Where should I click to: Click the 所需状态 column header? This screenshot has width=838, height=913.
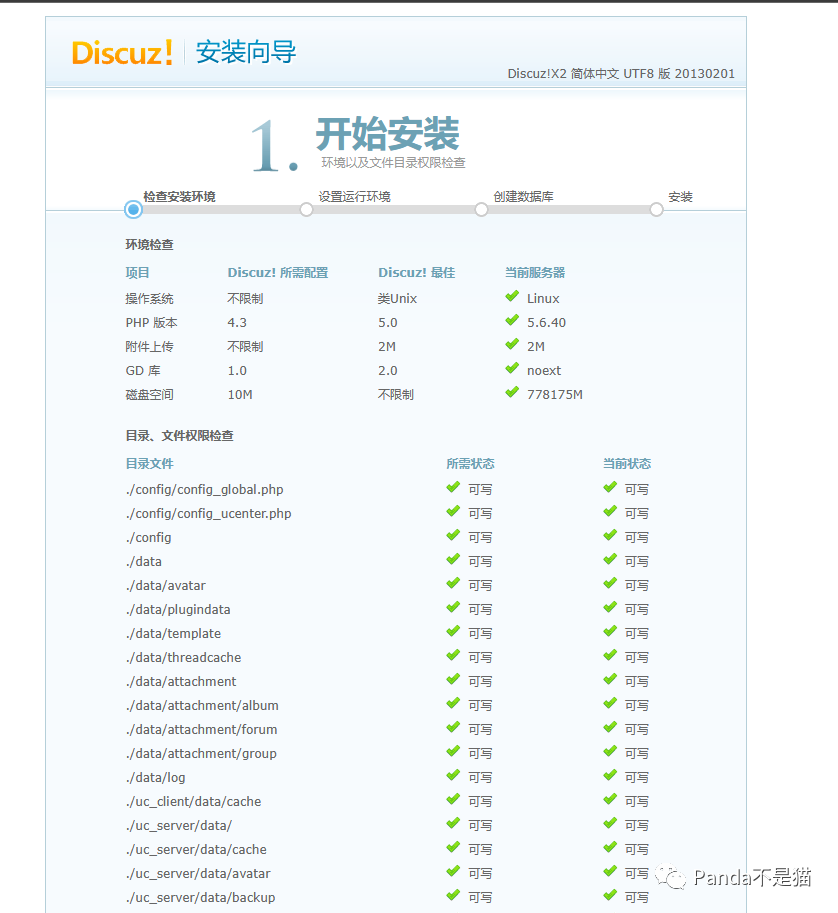pyautogui.click(x=471, y=463)
